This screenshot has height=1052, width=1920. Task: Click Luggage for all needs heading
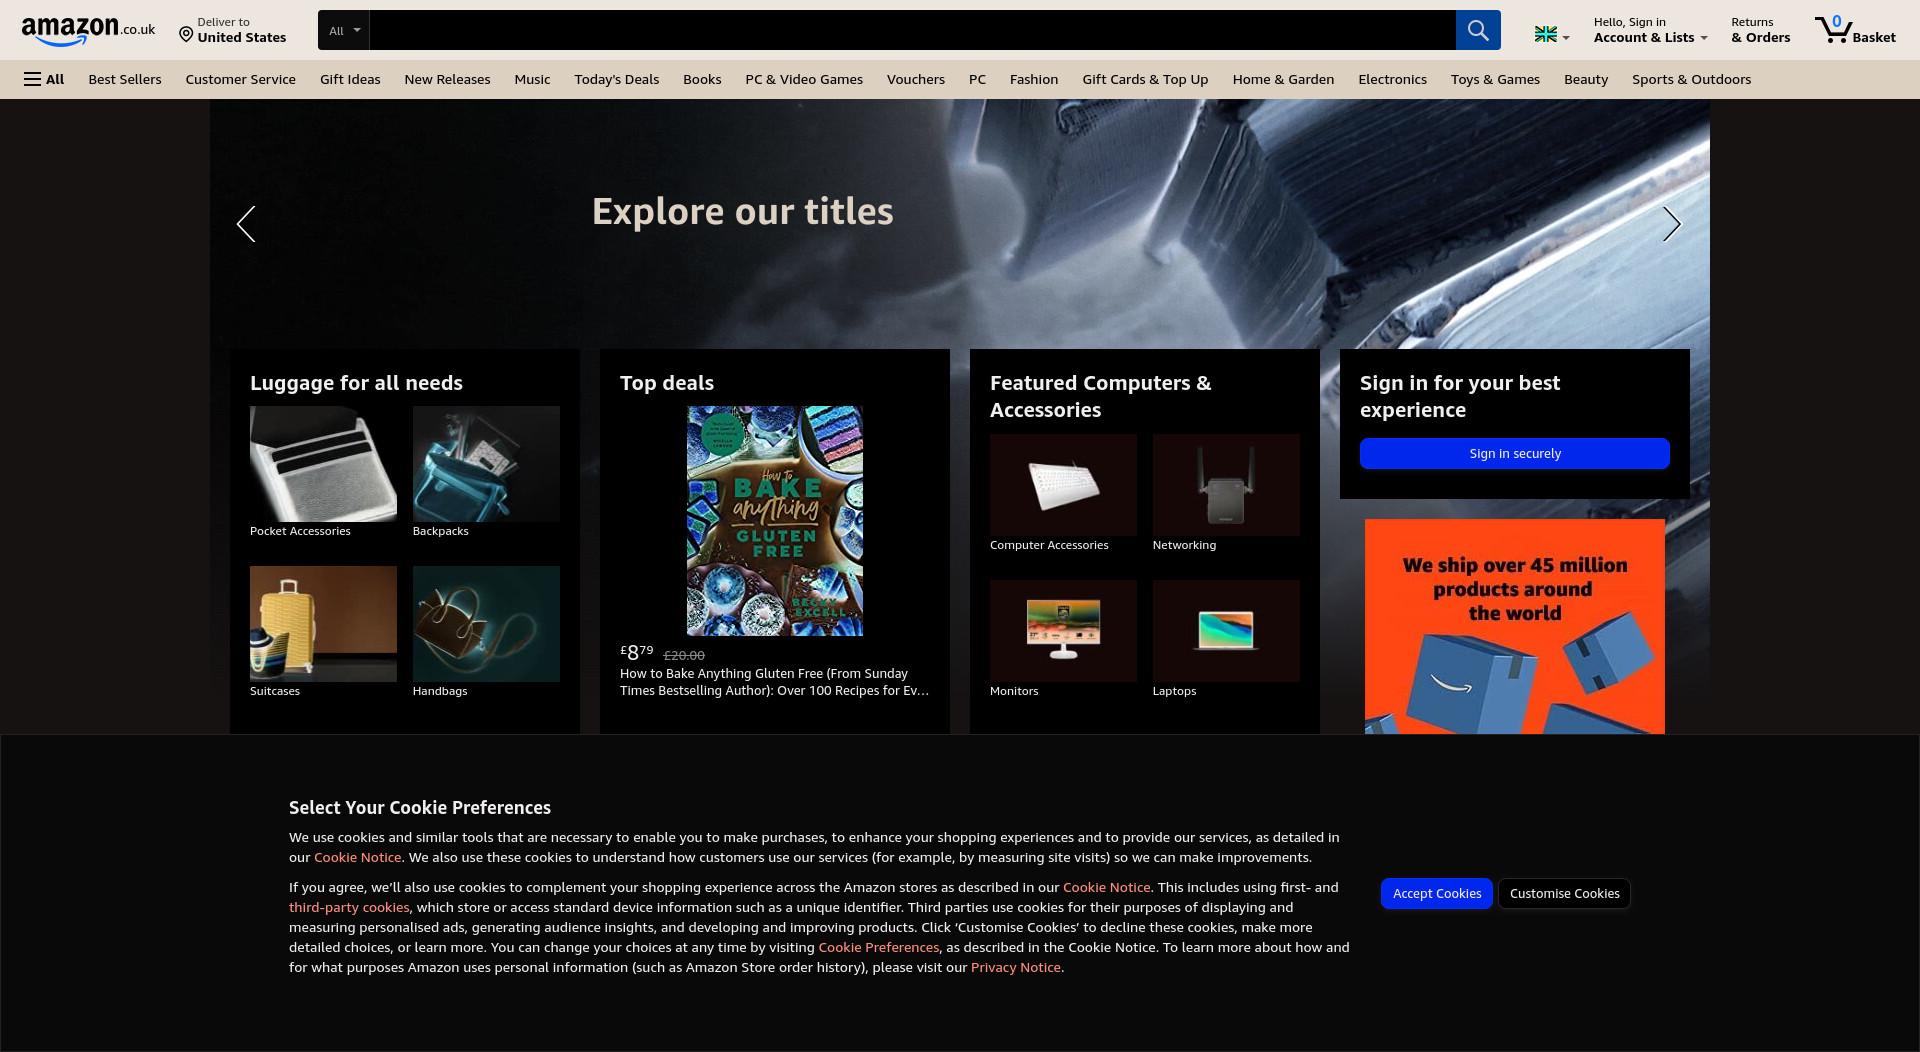pos(356,383)
